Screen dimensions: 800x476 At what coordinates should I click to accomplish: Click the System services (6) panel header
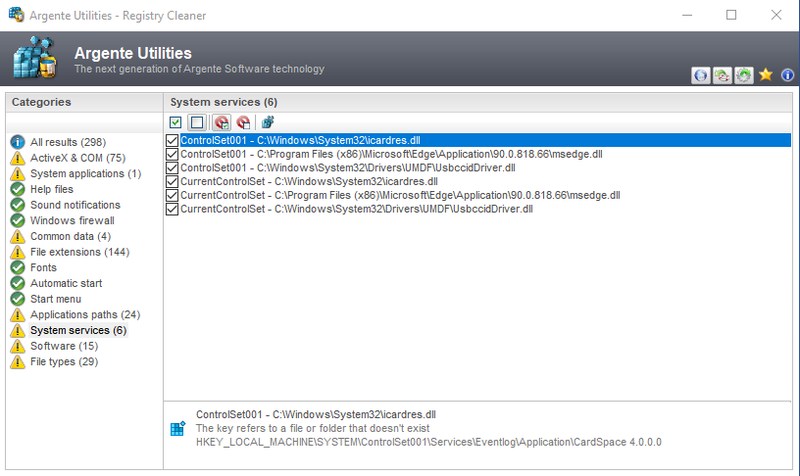478,102
